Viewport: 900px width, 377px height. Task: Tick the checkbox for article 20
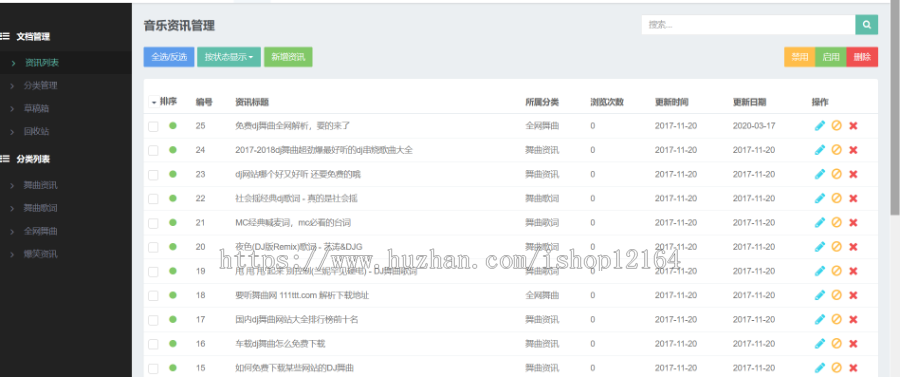tap(153, 247)
